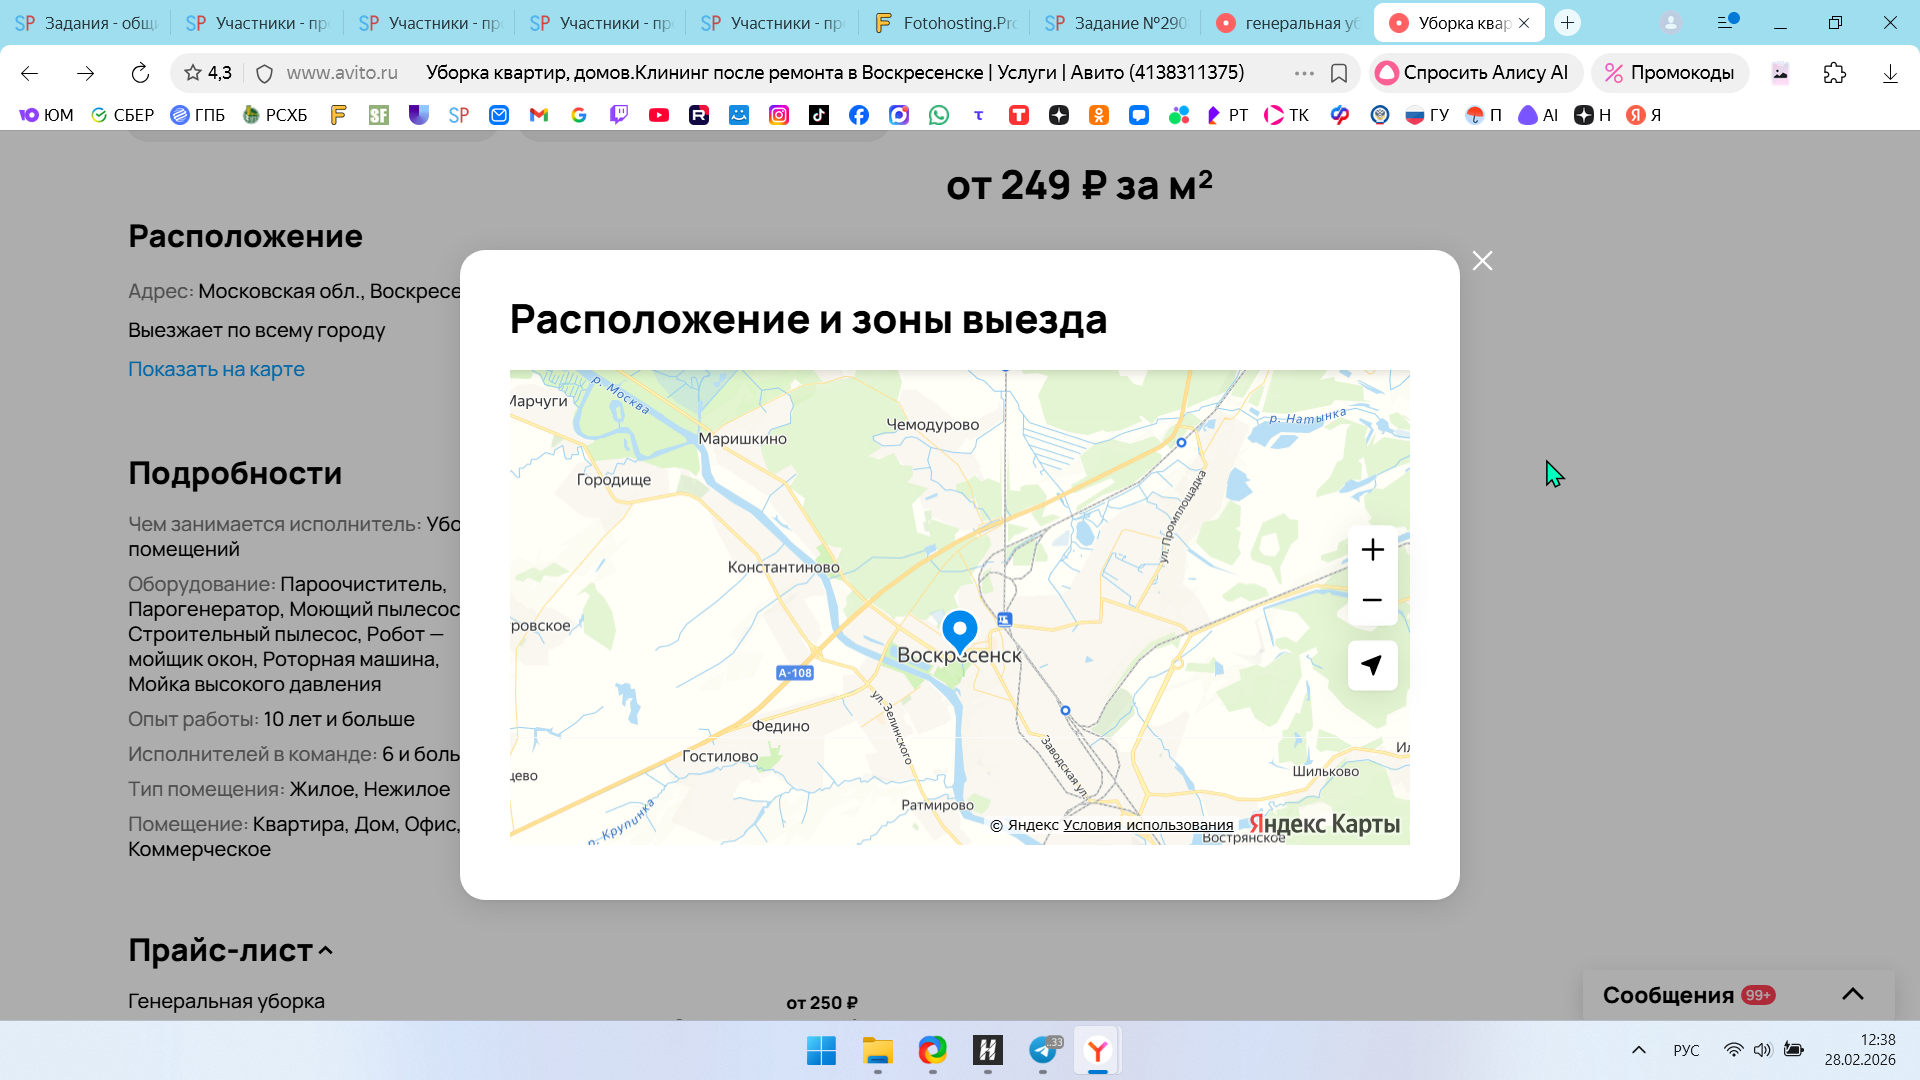This screenshot has height=1080, width=1920.
Task: Open browser extensions puzzle icon
Action: (1834, 73)
